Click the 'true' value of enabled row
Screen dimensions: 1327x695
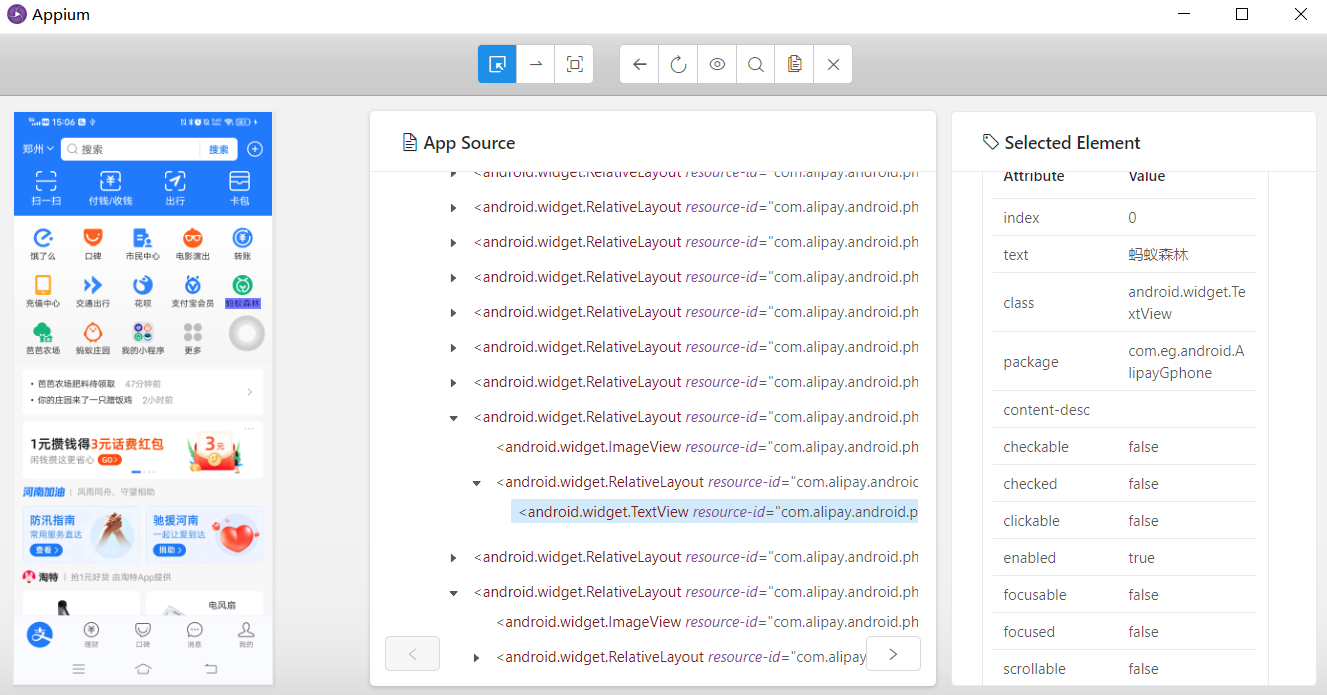pyautogui.click(x=1141, y=558)
